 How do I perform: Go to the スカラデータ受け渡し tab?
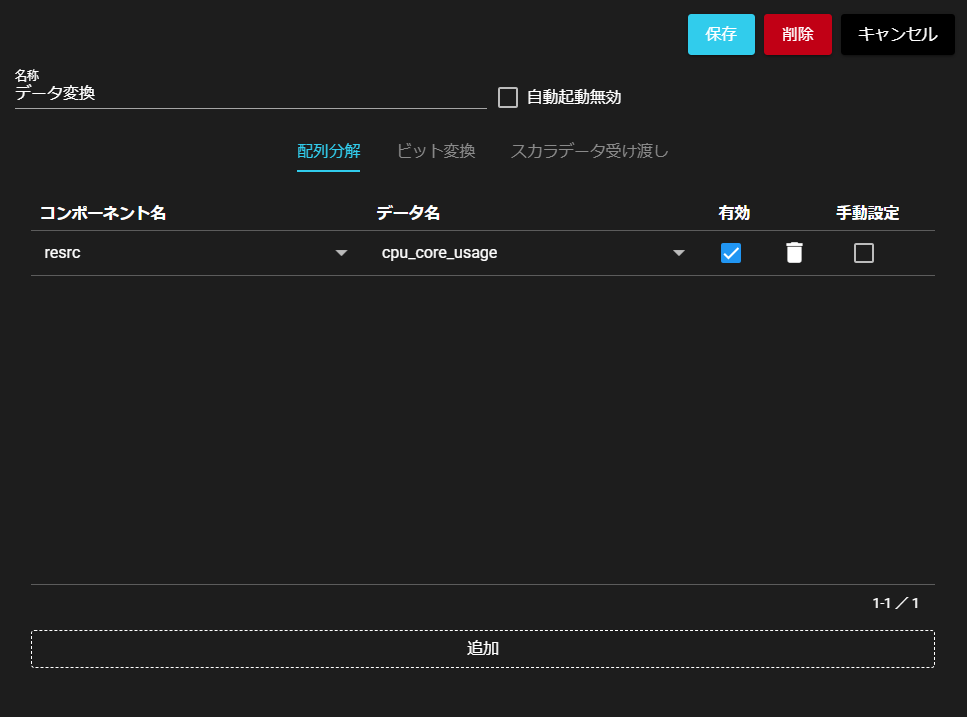pos(589,152)
